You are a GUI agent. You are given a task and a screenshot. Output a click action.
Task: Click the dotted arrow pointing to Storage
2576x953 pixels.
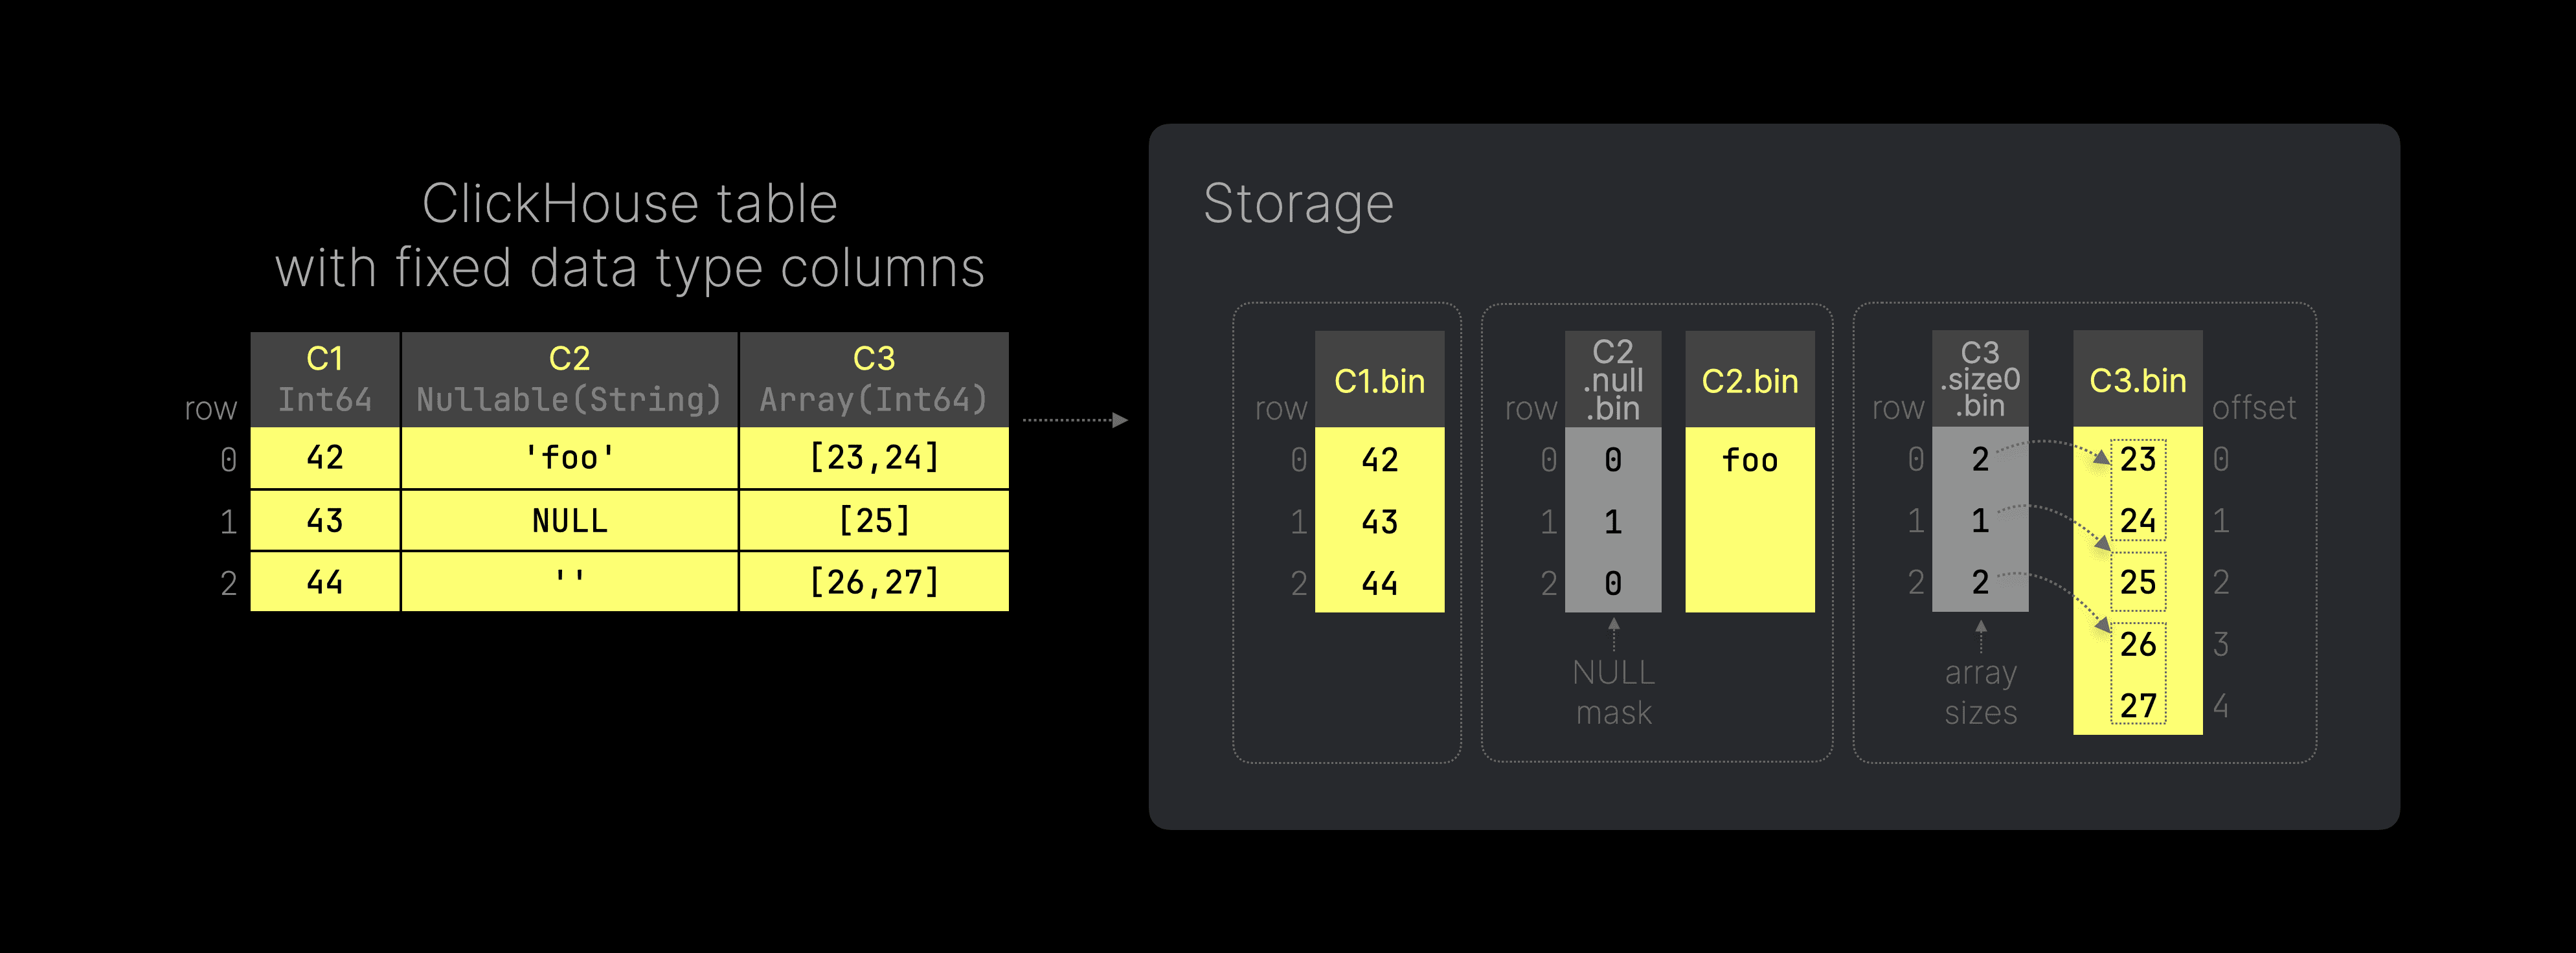1075,420
